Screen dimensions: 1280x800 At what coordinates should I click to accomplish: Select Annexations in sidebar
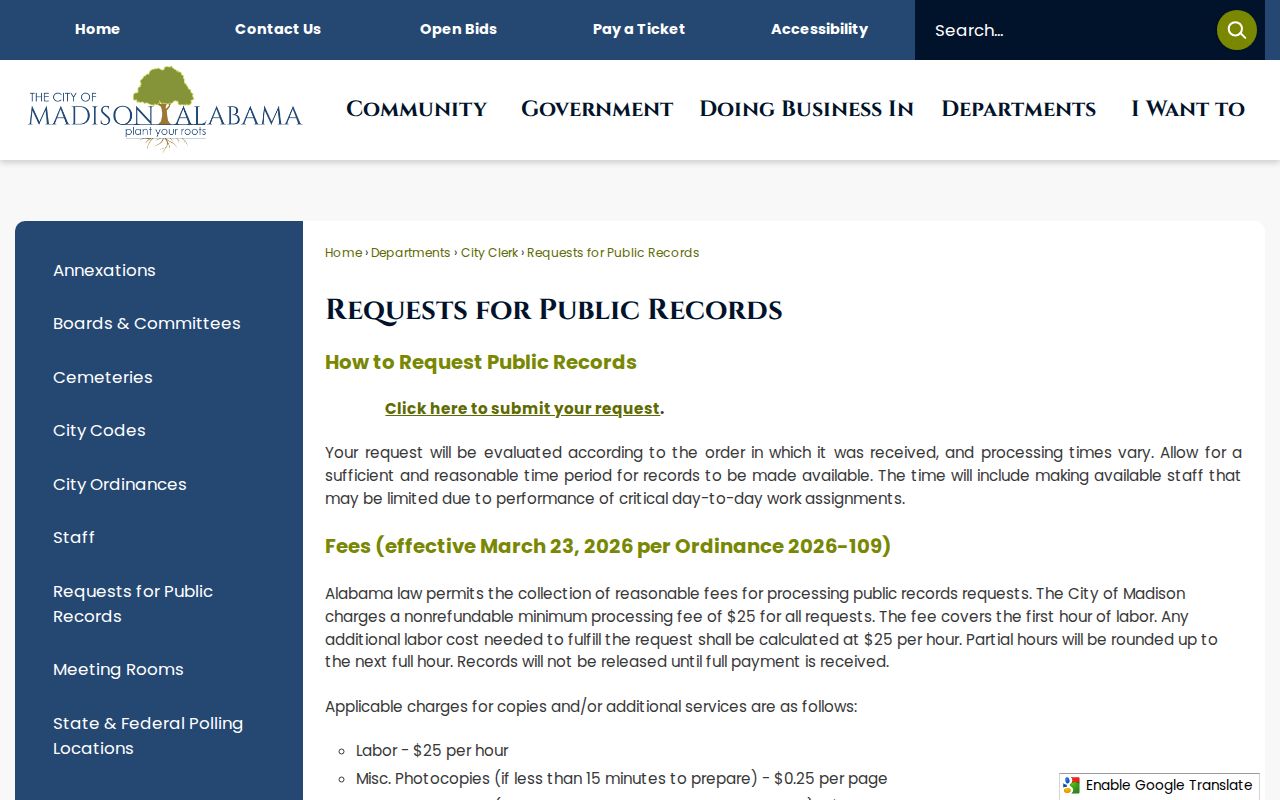(104, 270)
